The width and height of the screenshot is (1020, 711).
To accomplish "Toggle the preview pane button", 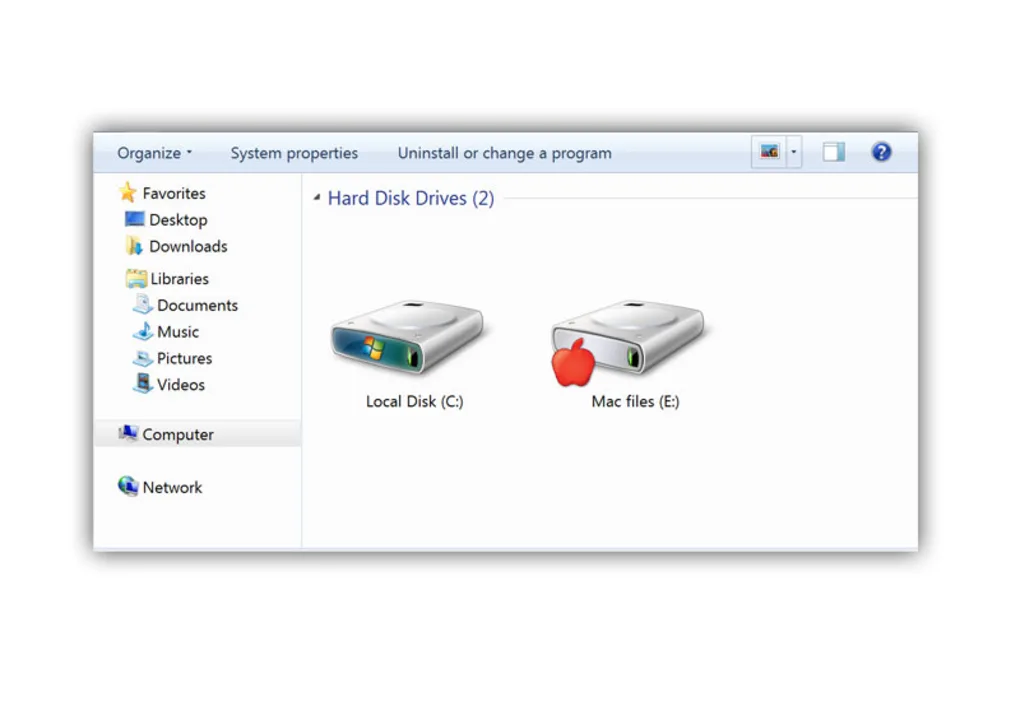I will click(833, 152).
